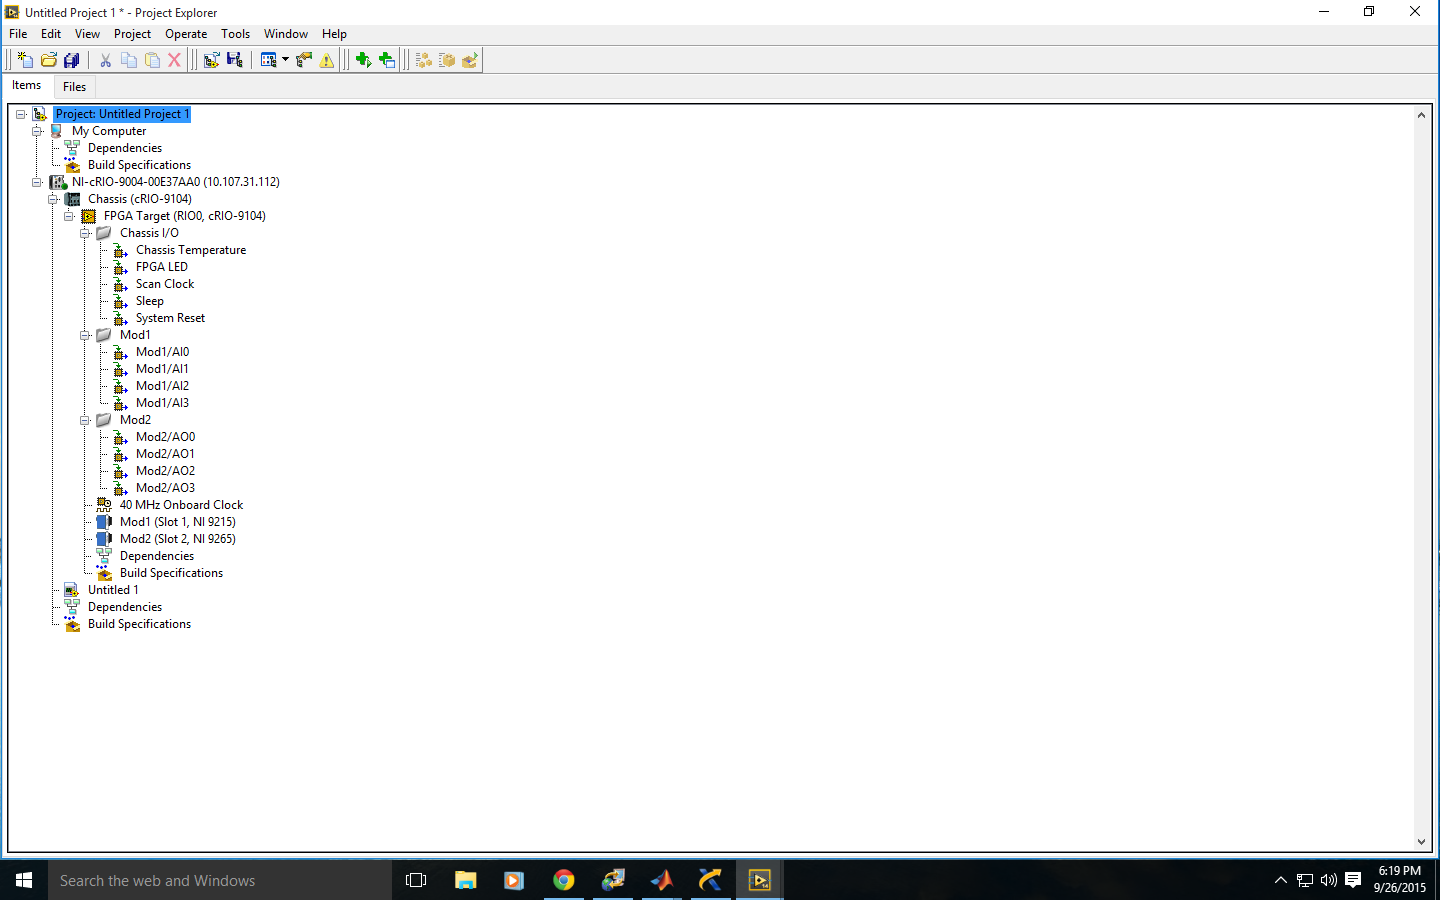
Task: Click the New VI toolbar icon
Action: 25,60
